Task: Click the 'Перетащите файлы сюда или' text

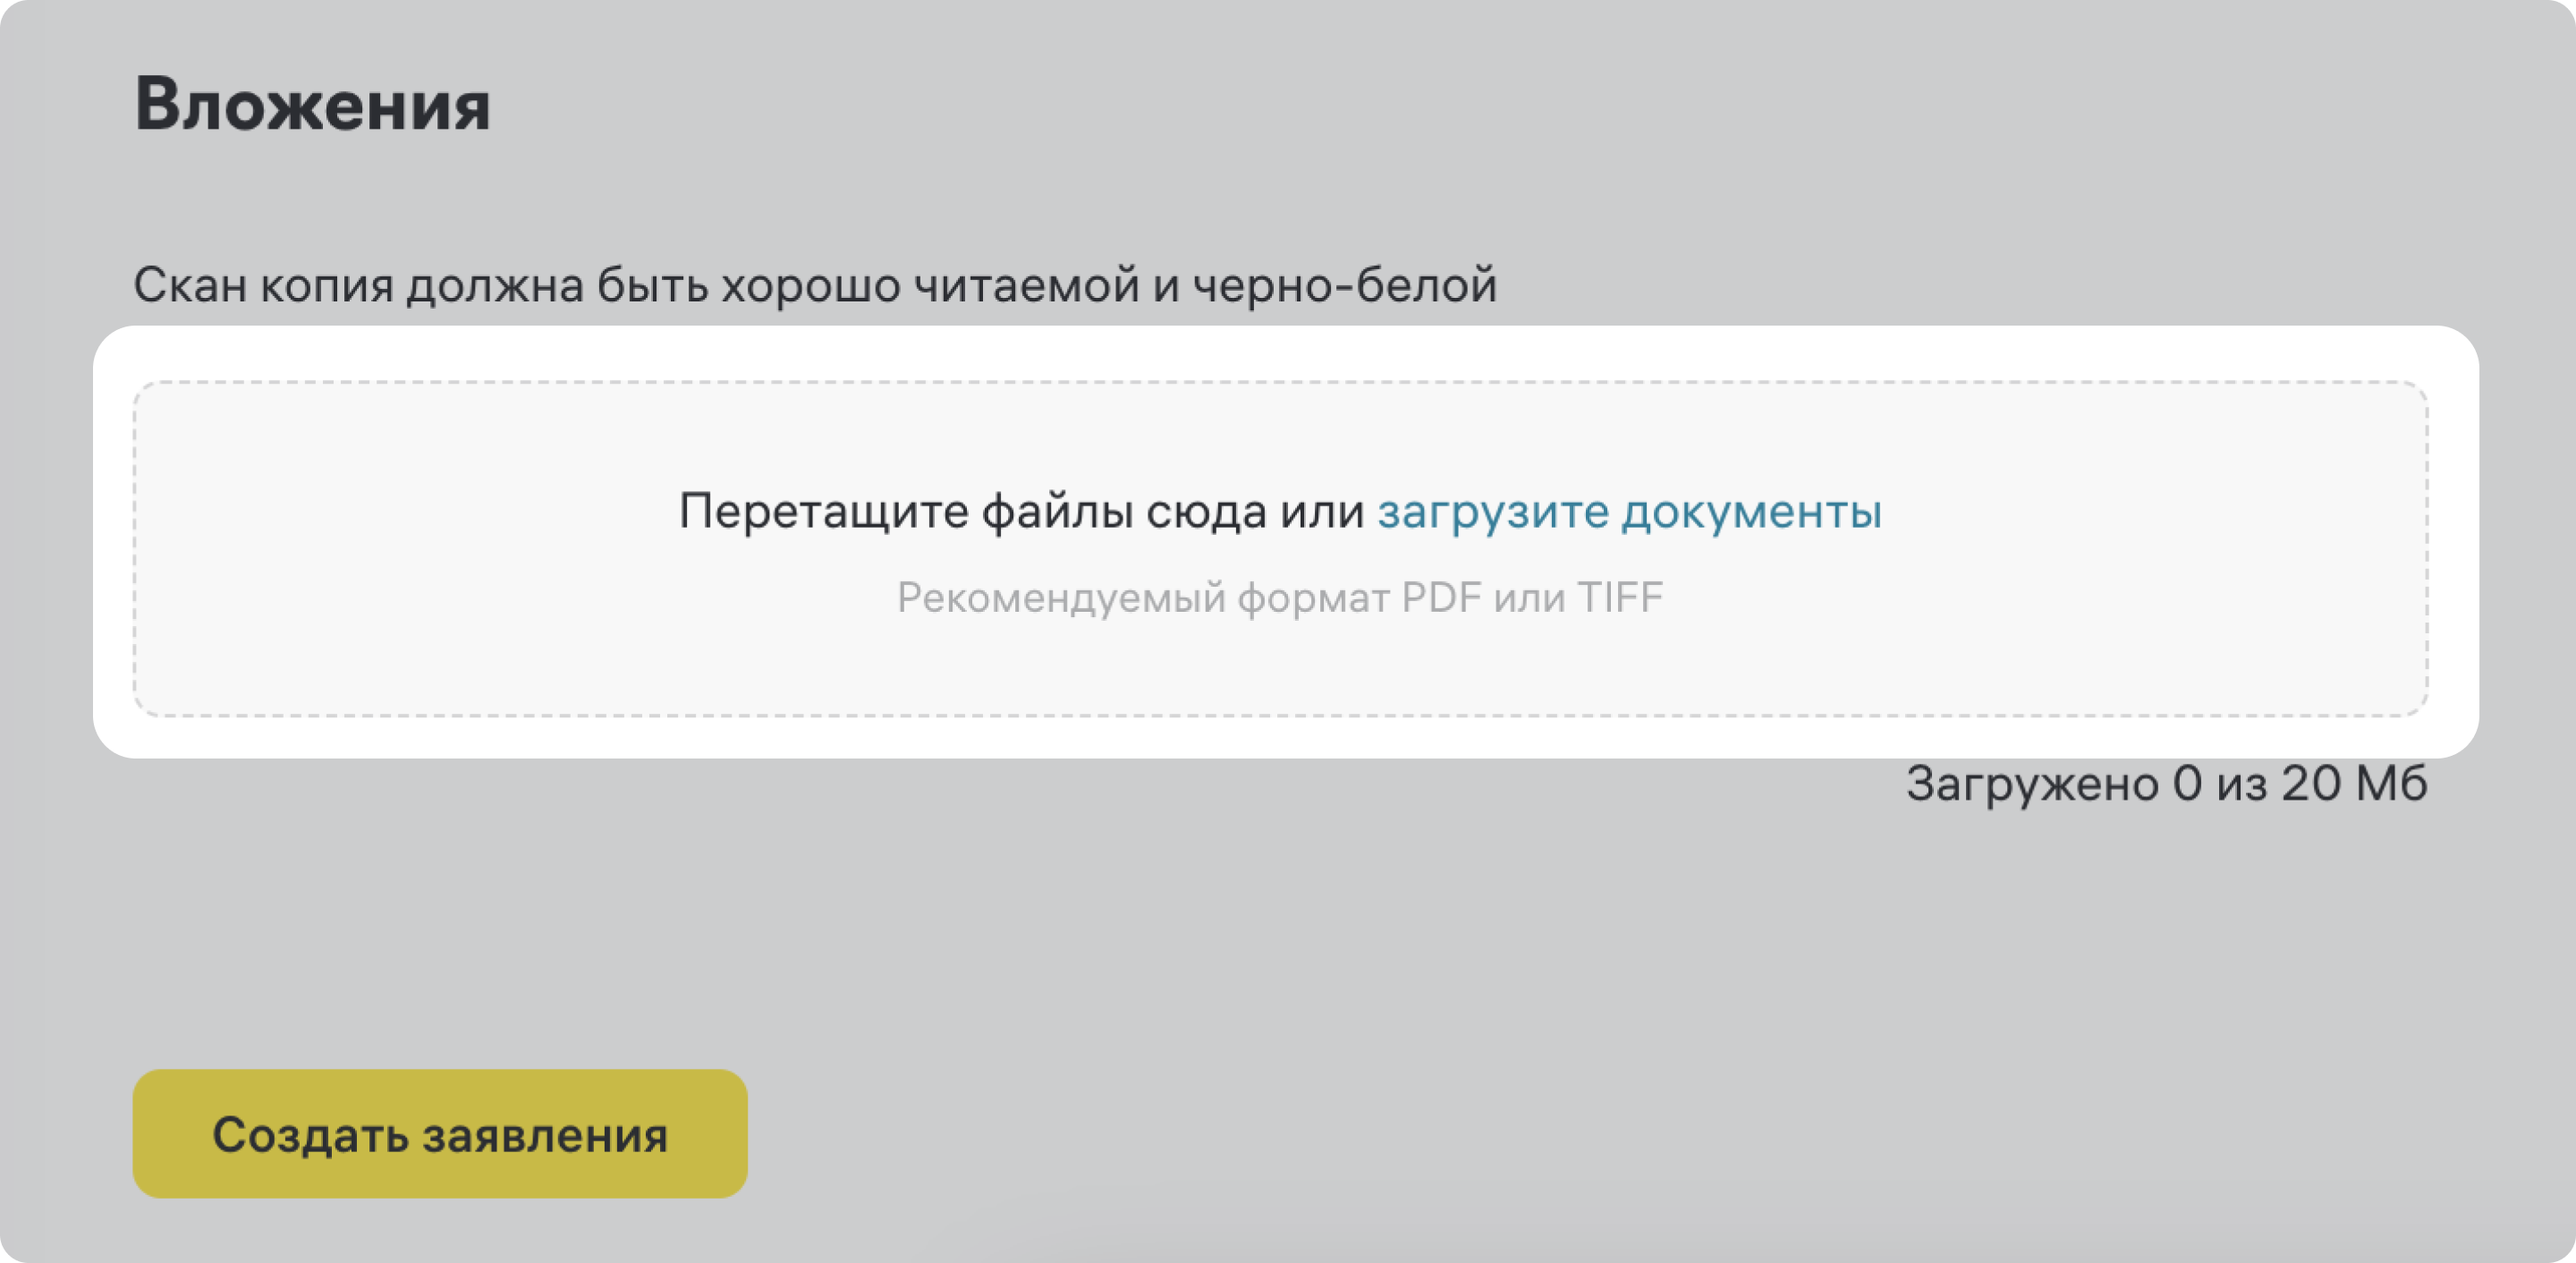Action: tap(1021, 512)
